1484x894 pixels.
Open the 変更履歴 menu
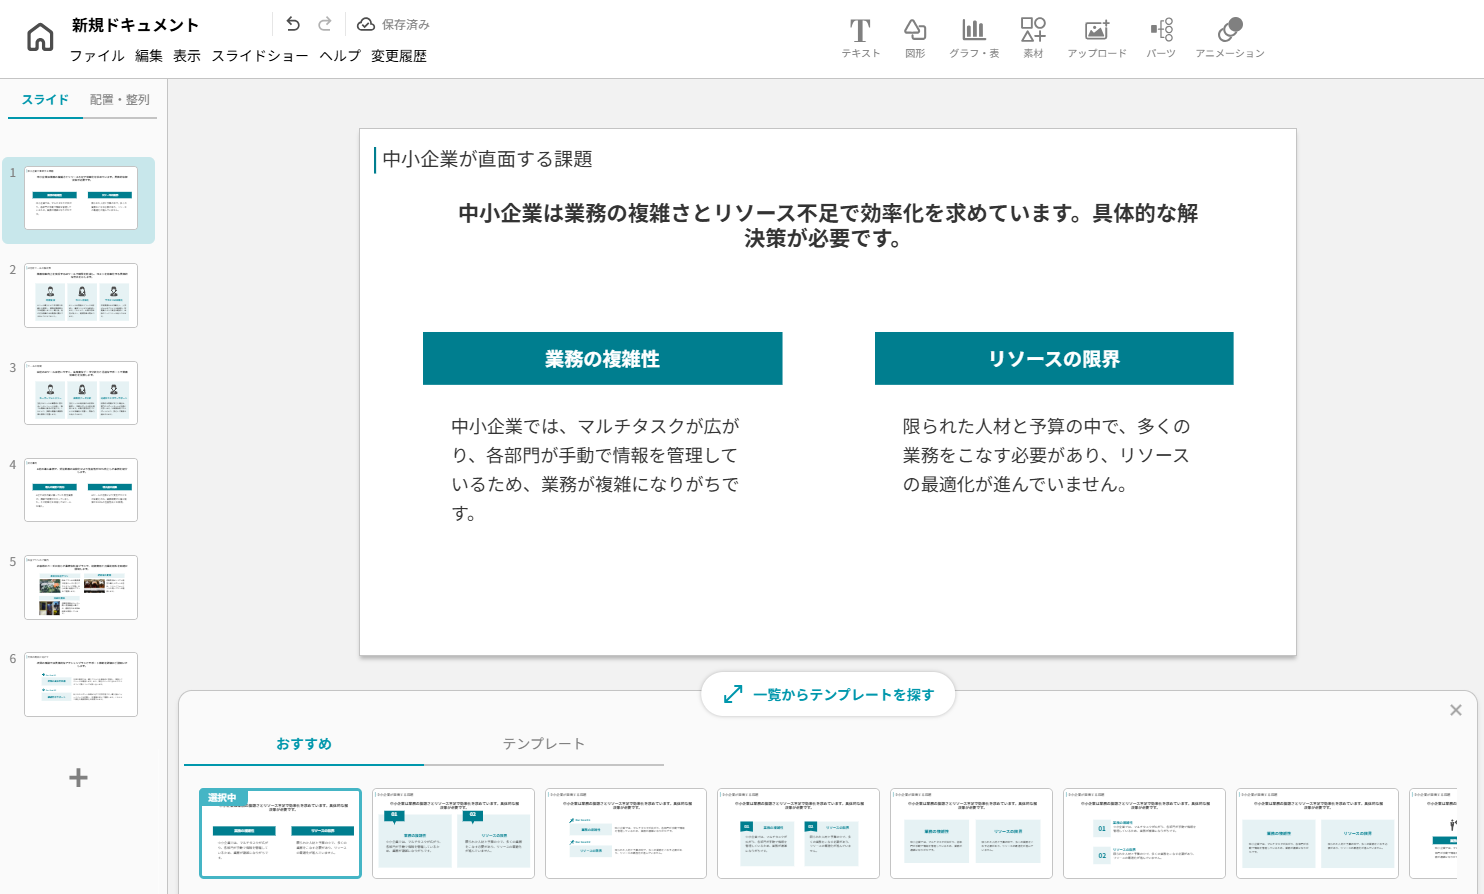[x=399, y=56]
